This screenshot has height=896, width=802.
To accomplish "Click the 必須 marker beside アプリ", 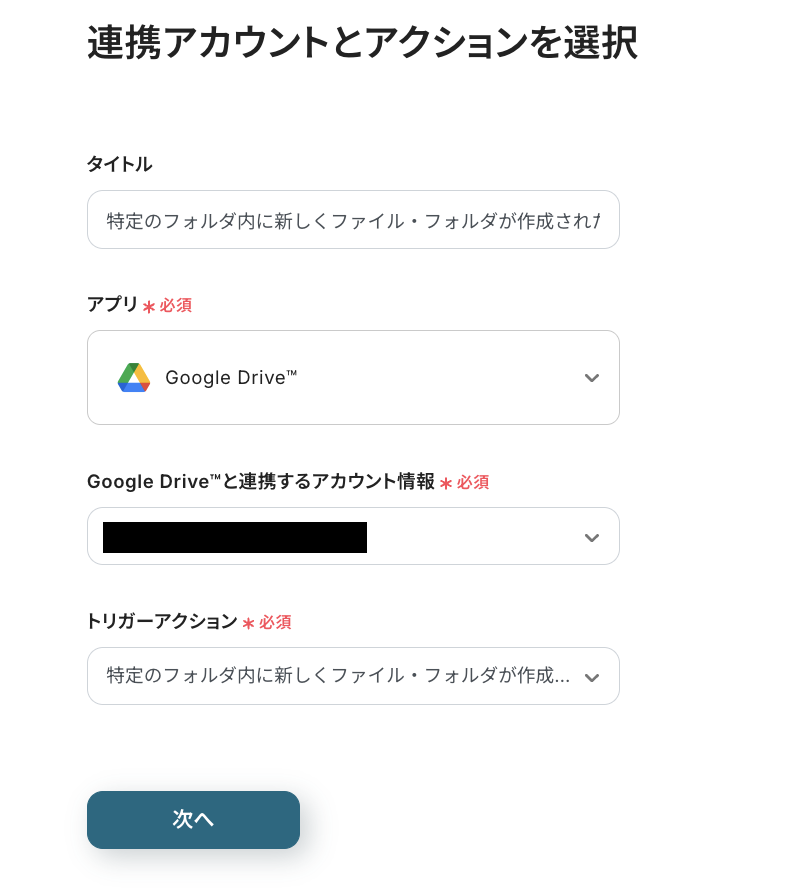I will pyautogui.click(x=176, y=306).
